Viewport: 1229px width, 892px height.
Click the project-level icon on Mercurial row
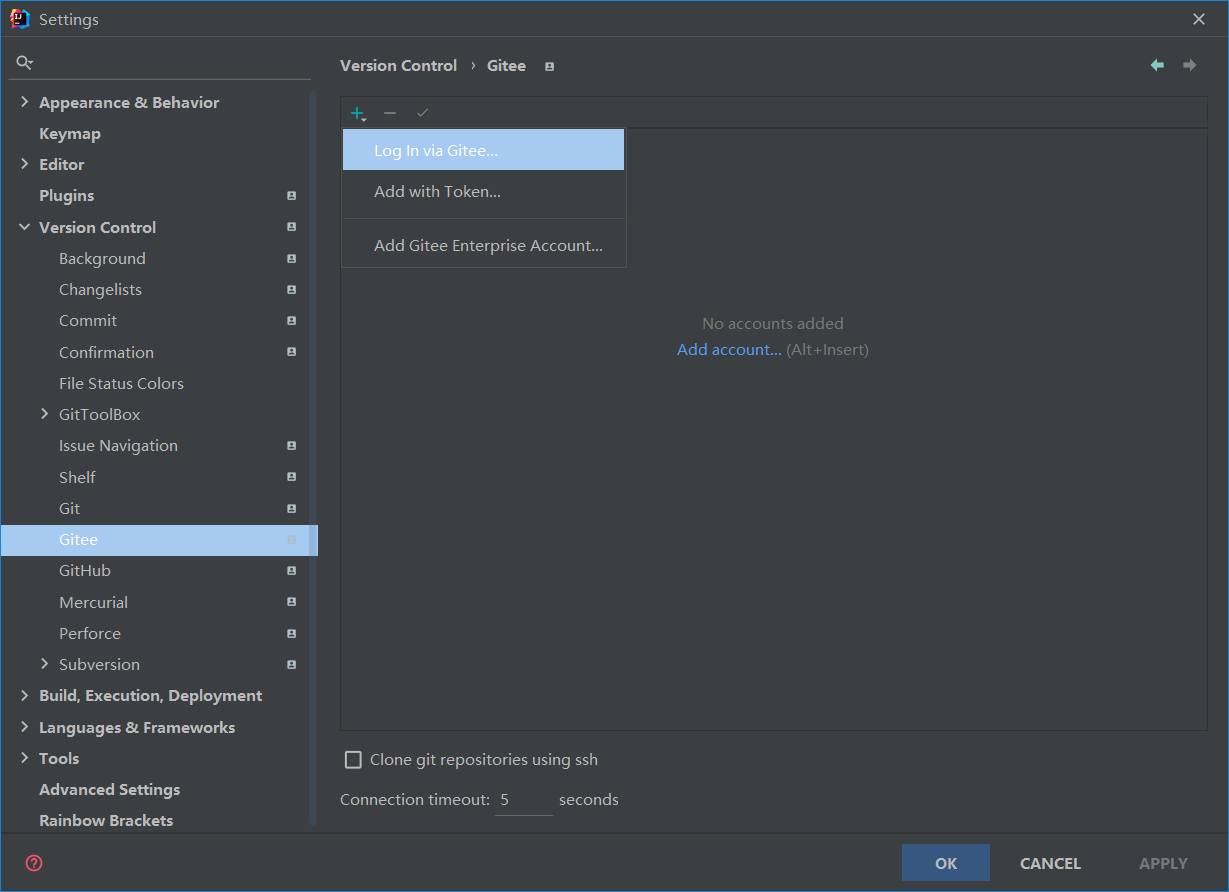click(x=291, y=602)
